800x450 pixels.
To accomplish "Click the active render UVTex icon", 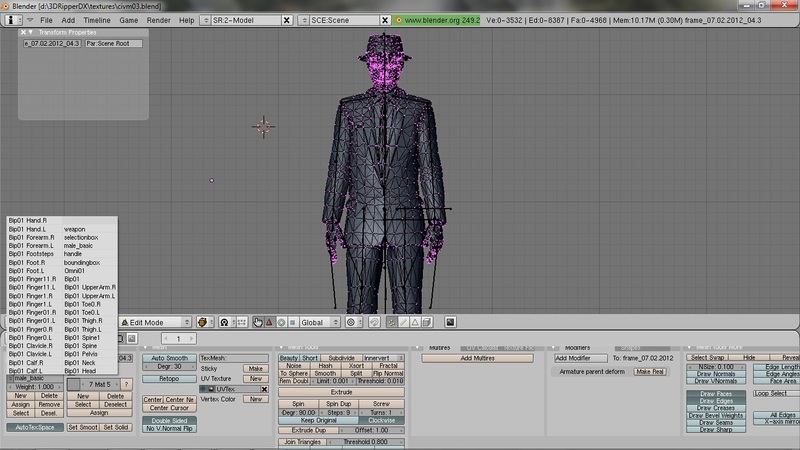I will pos(211,389).
